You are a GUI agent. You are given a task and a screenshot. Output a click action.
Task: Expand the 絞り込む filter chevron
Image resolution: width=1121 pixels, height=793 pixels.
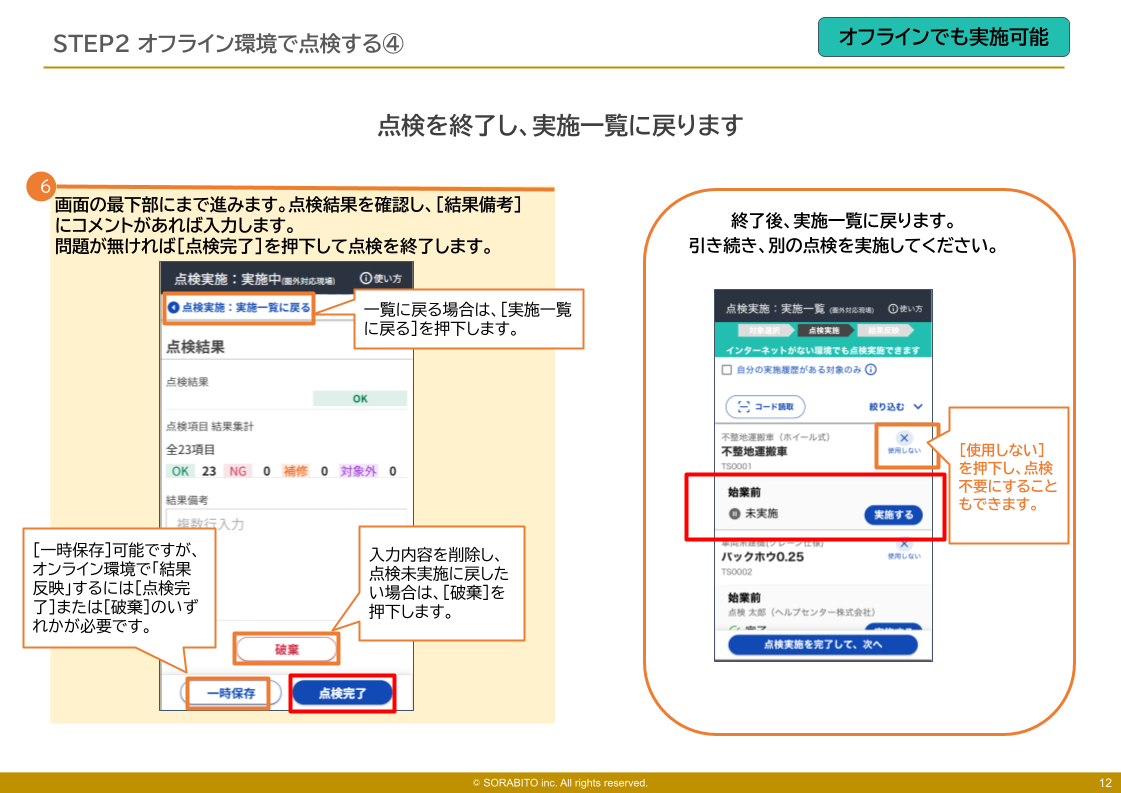(x=918, y=407)
